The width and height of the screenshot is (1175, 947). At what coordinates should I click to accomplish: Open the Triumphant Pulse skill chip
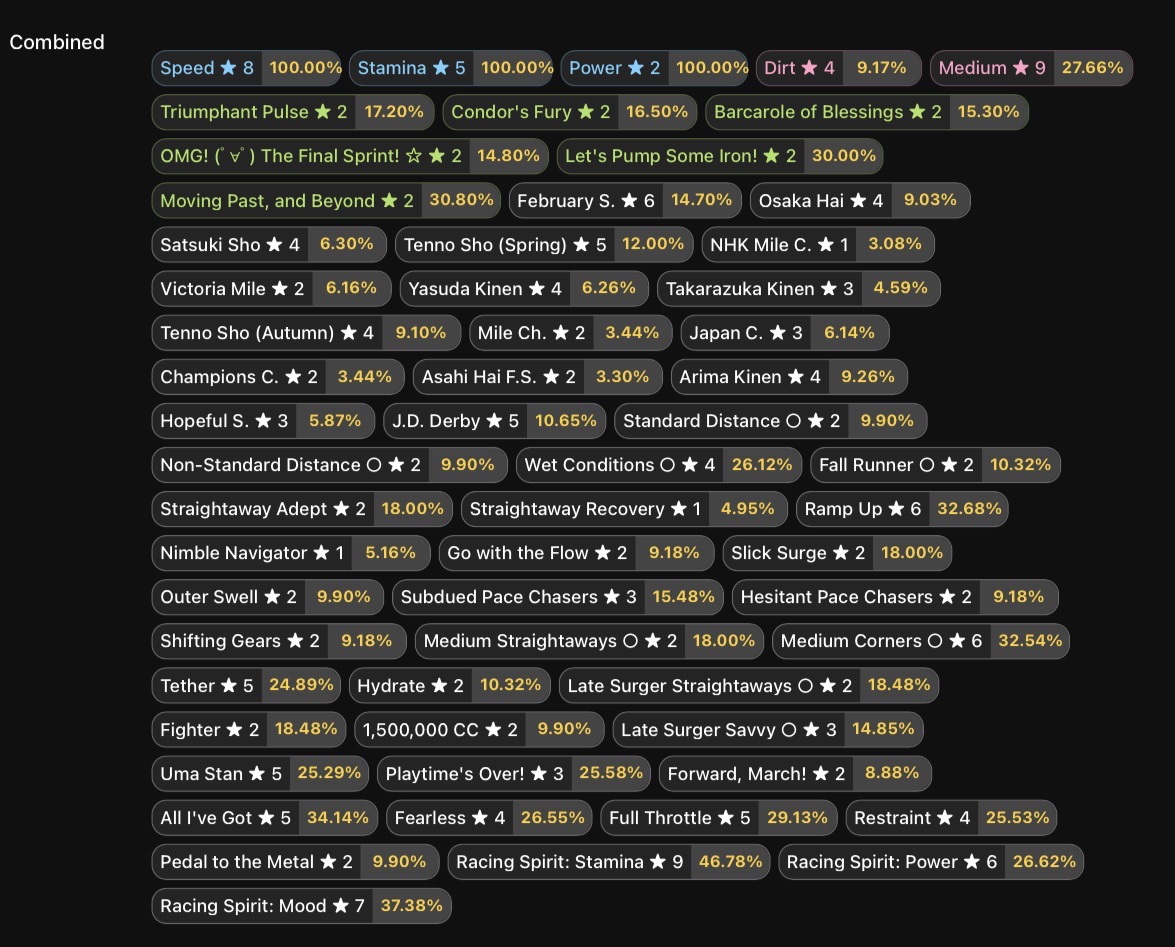293,112
